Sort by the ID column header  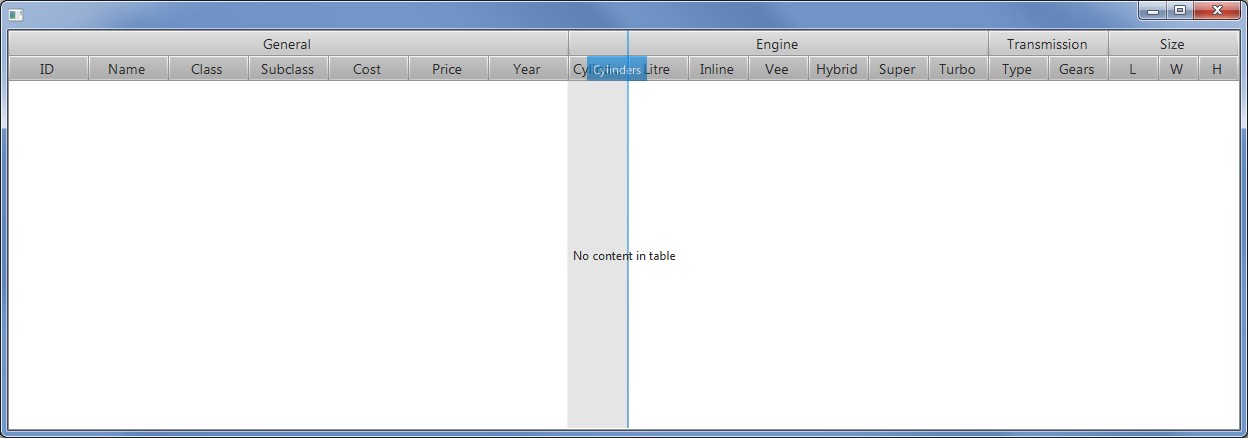(x=47, y=69)
